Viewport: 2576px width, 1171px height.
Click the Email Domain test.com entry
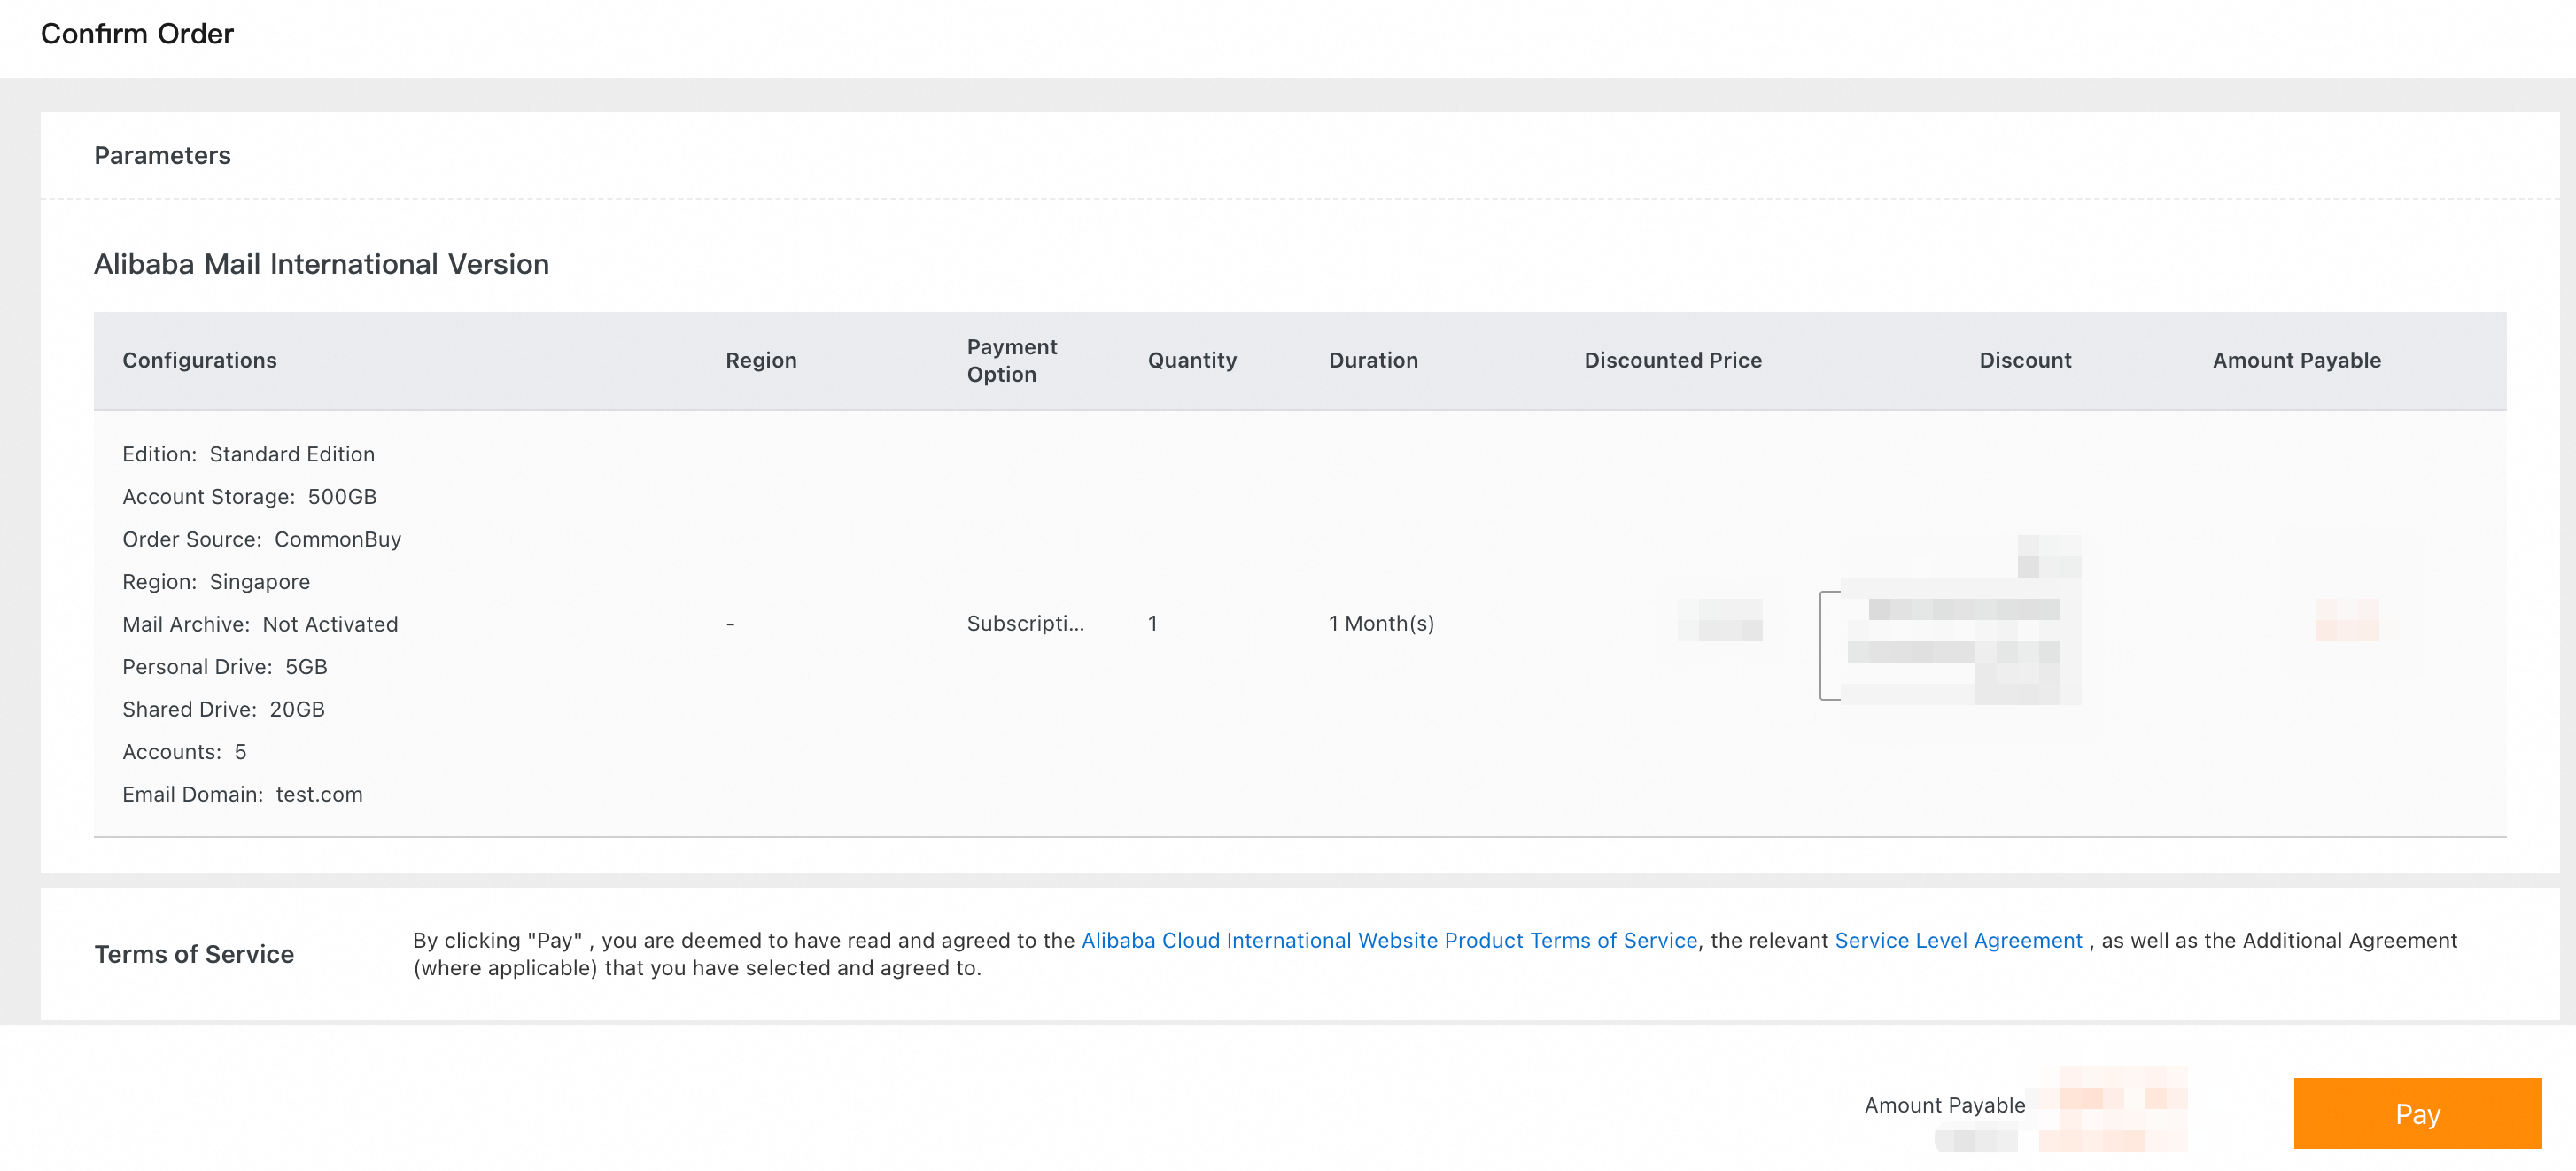click(242, 794)
